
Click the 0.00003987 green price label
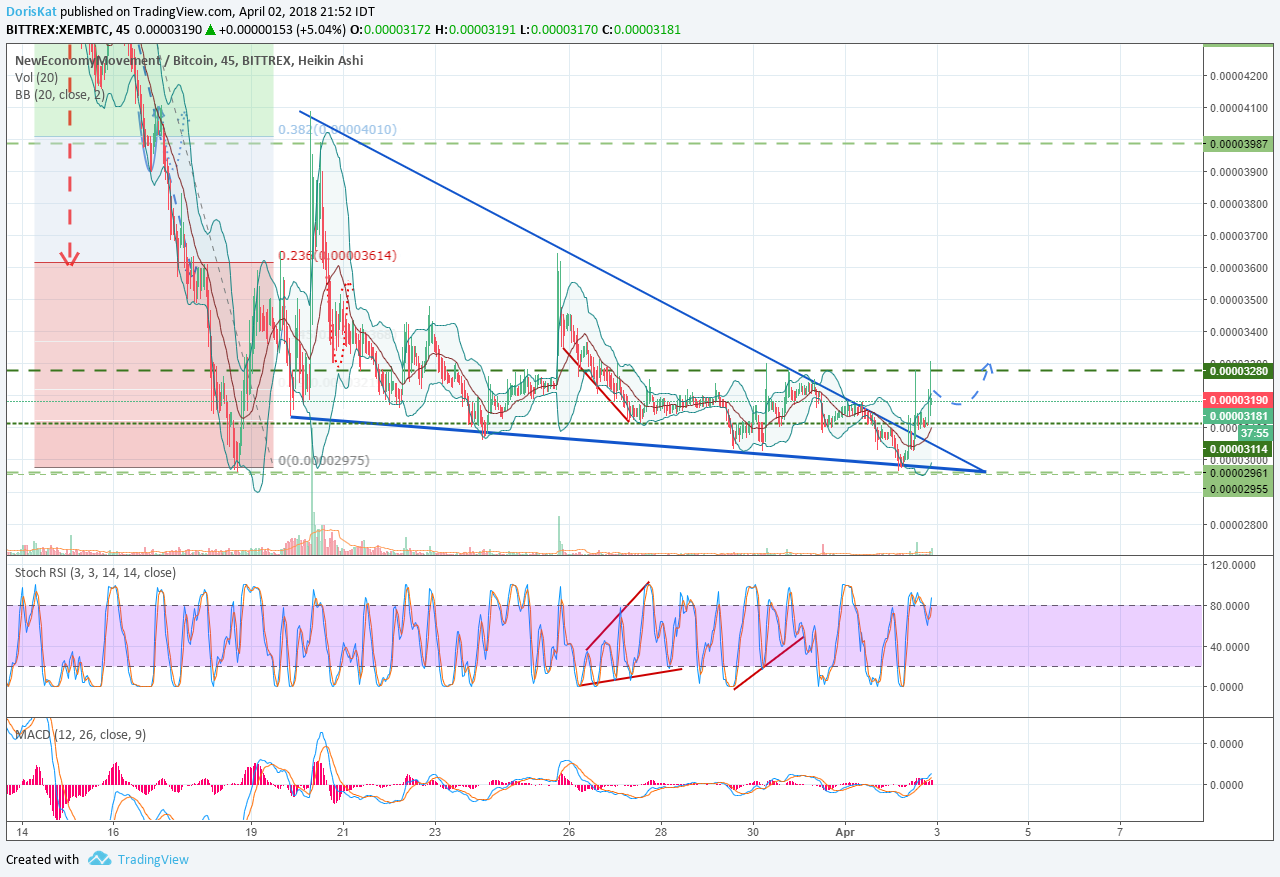1238,144
